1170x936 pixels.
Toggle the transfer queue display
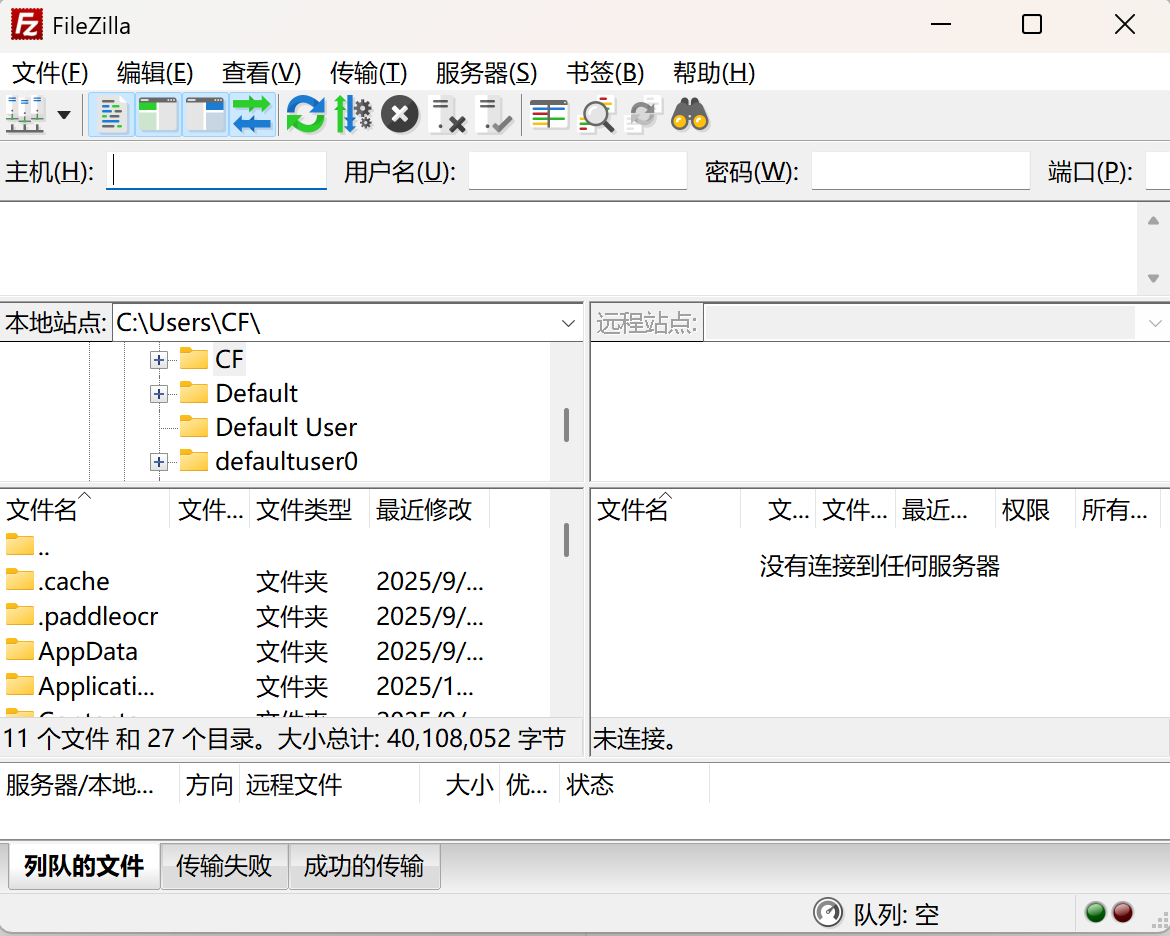point(252,114)
